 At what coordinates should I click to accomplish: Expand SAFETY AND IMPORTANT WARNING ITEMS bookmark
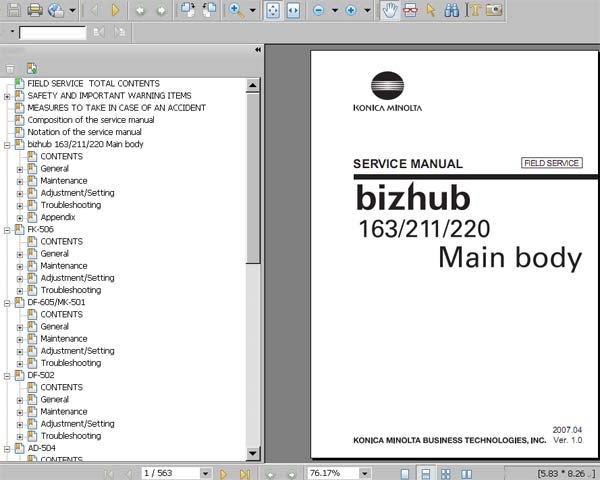[x=7, y=96]
